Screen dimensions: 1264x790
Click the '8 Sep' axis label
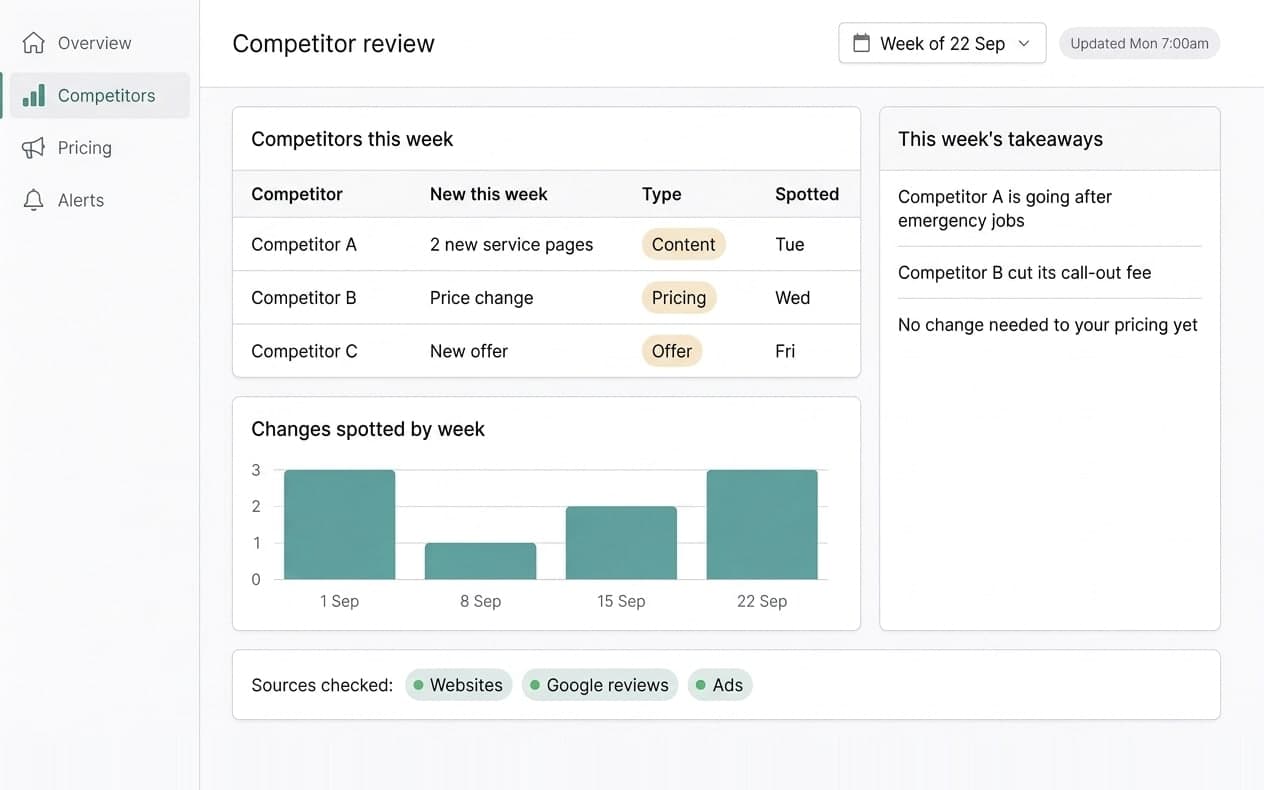click(x=481, y=601)
